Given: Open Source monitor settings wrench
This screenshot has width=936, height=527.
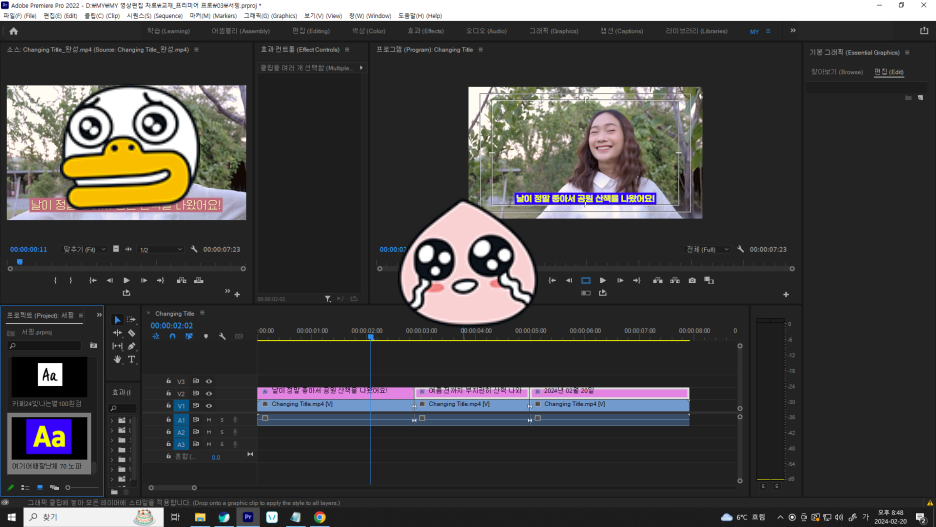Looking at the screenshot, I should (194, 249).
